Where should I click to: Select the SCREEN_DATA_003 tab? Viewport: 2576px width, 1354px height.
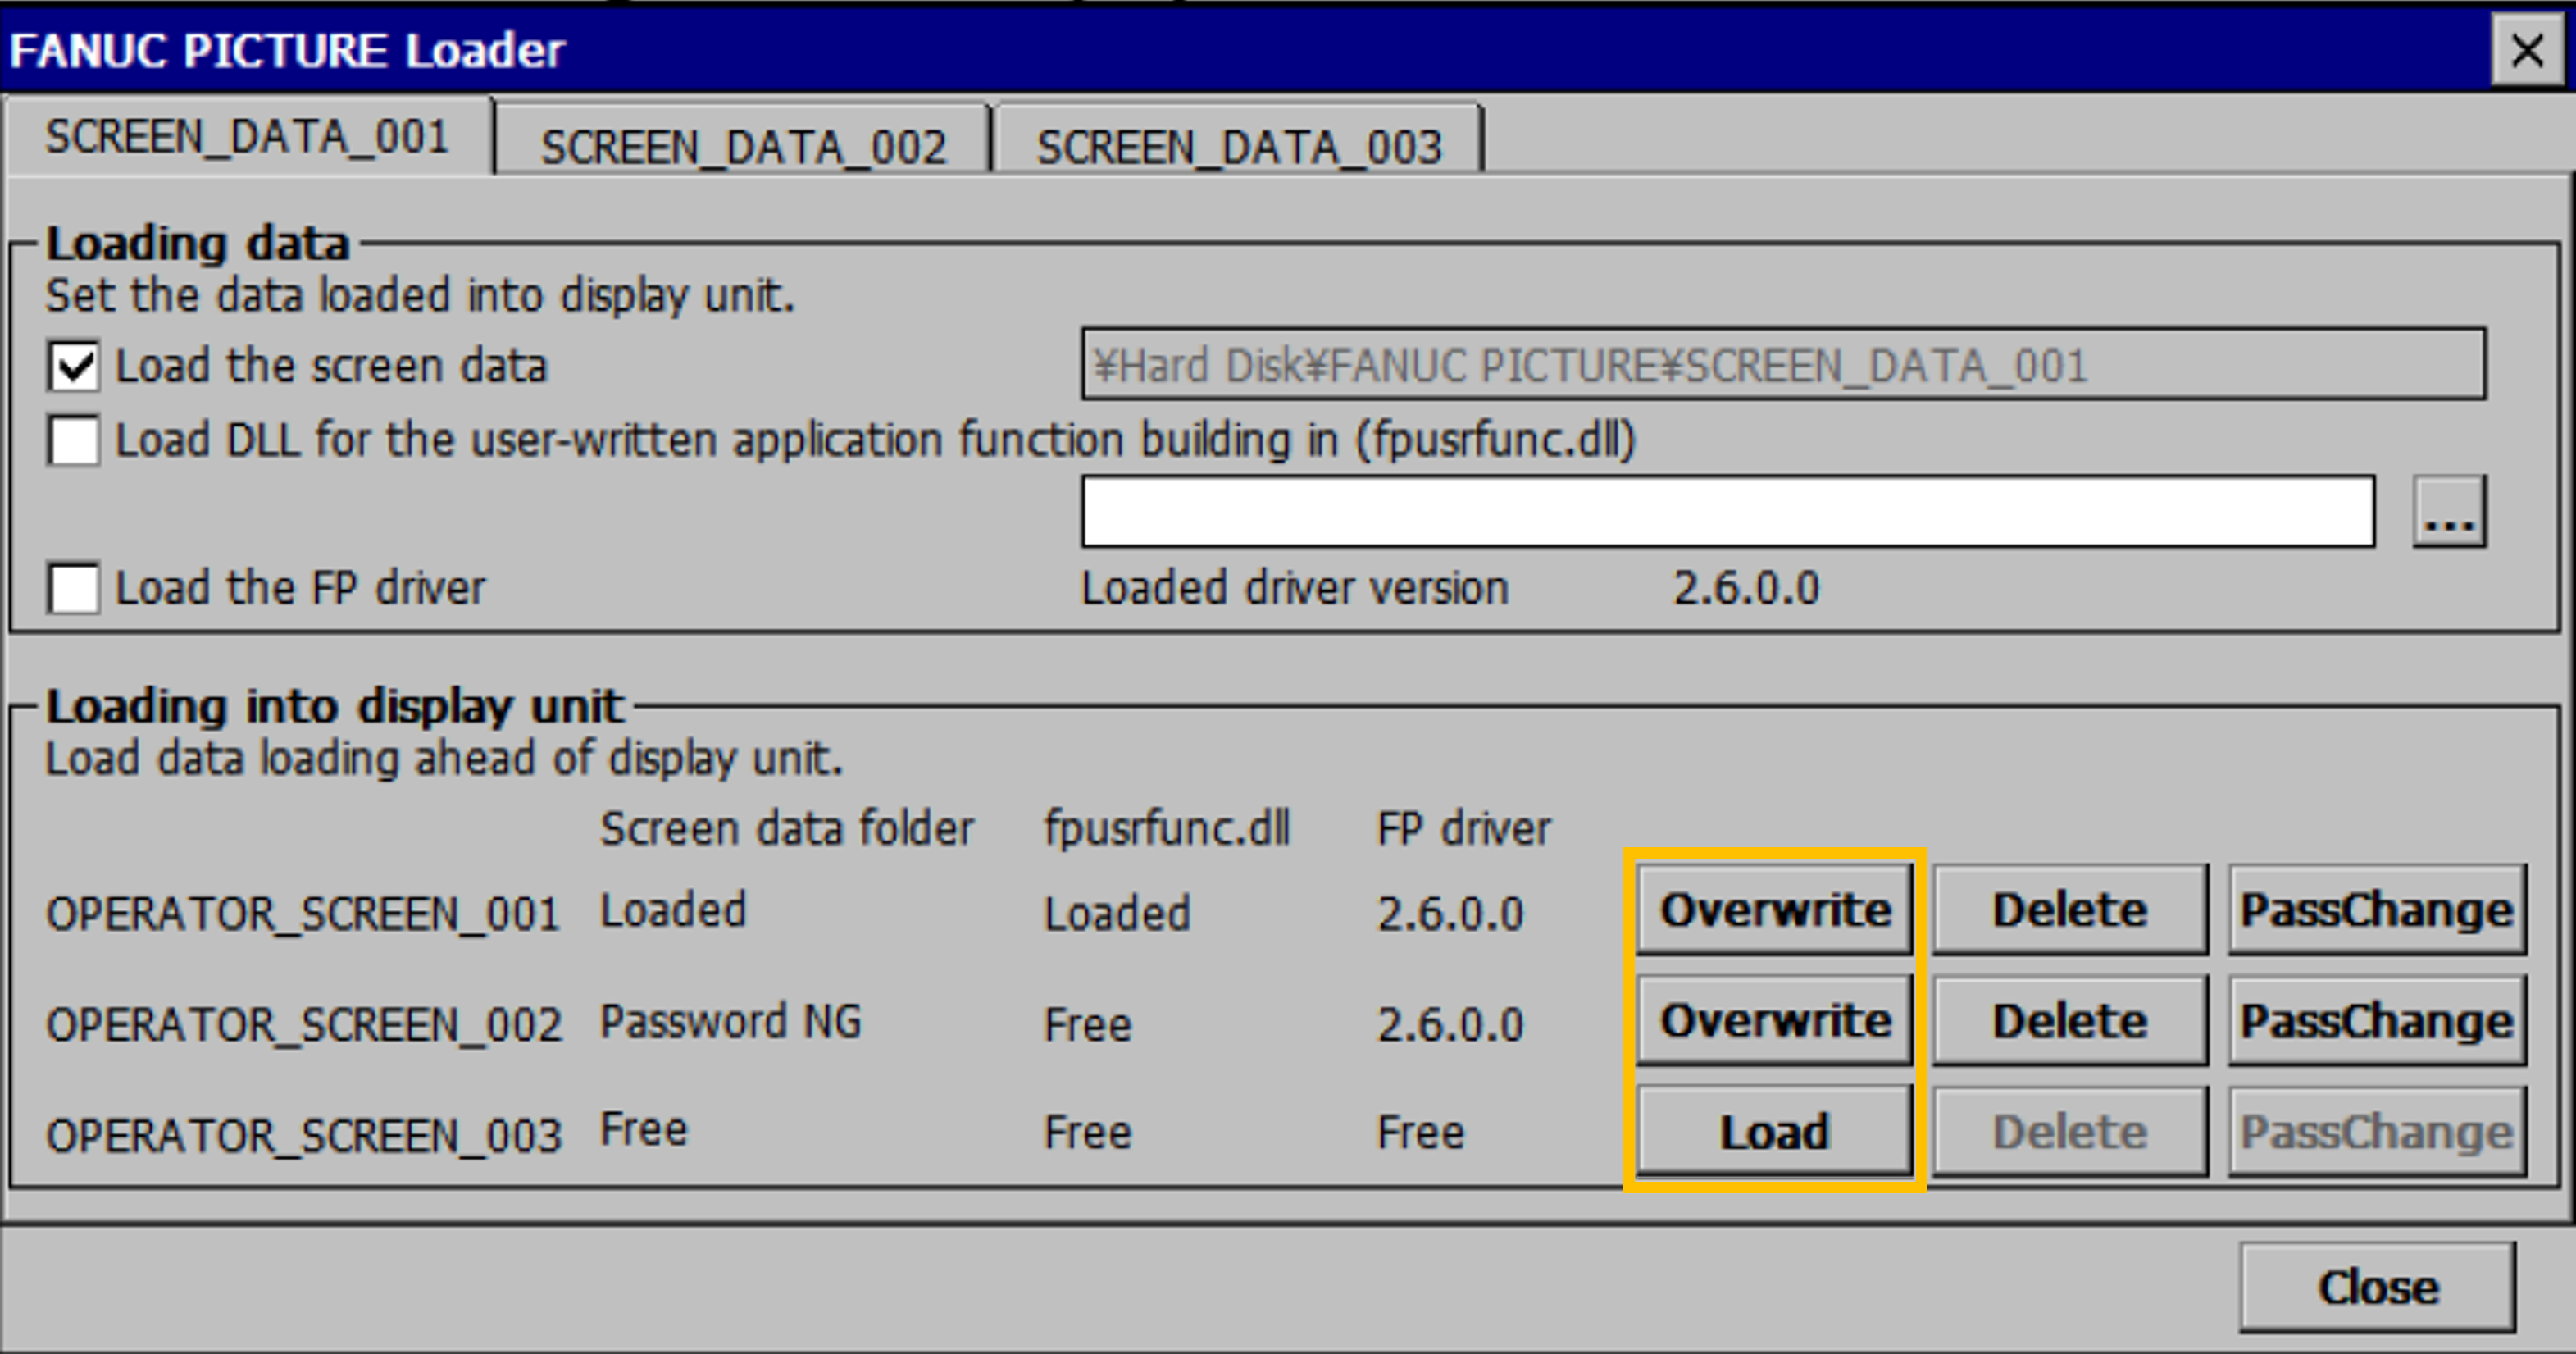(x=1238, y=147)
